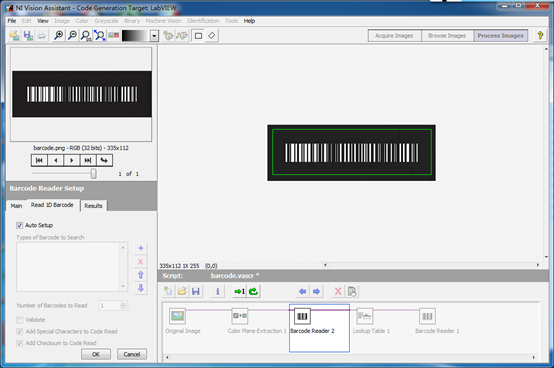This screenshot has height=368, width=554.
Task: Click the Browse Images button
Action: point(447,36)
